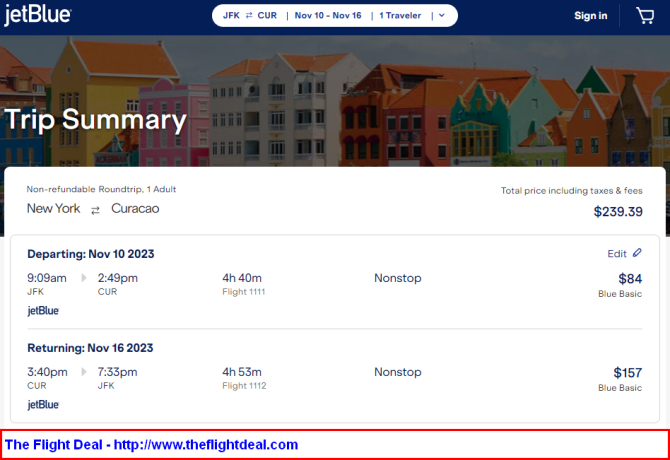This screenshot has width=670, height=460.
Task: Click Departing: Nov 10 2023 heading
Action: pyautogui.click(x=91, y=254)
